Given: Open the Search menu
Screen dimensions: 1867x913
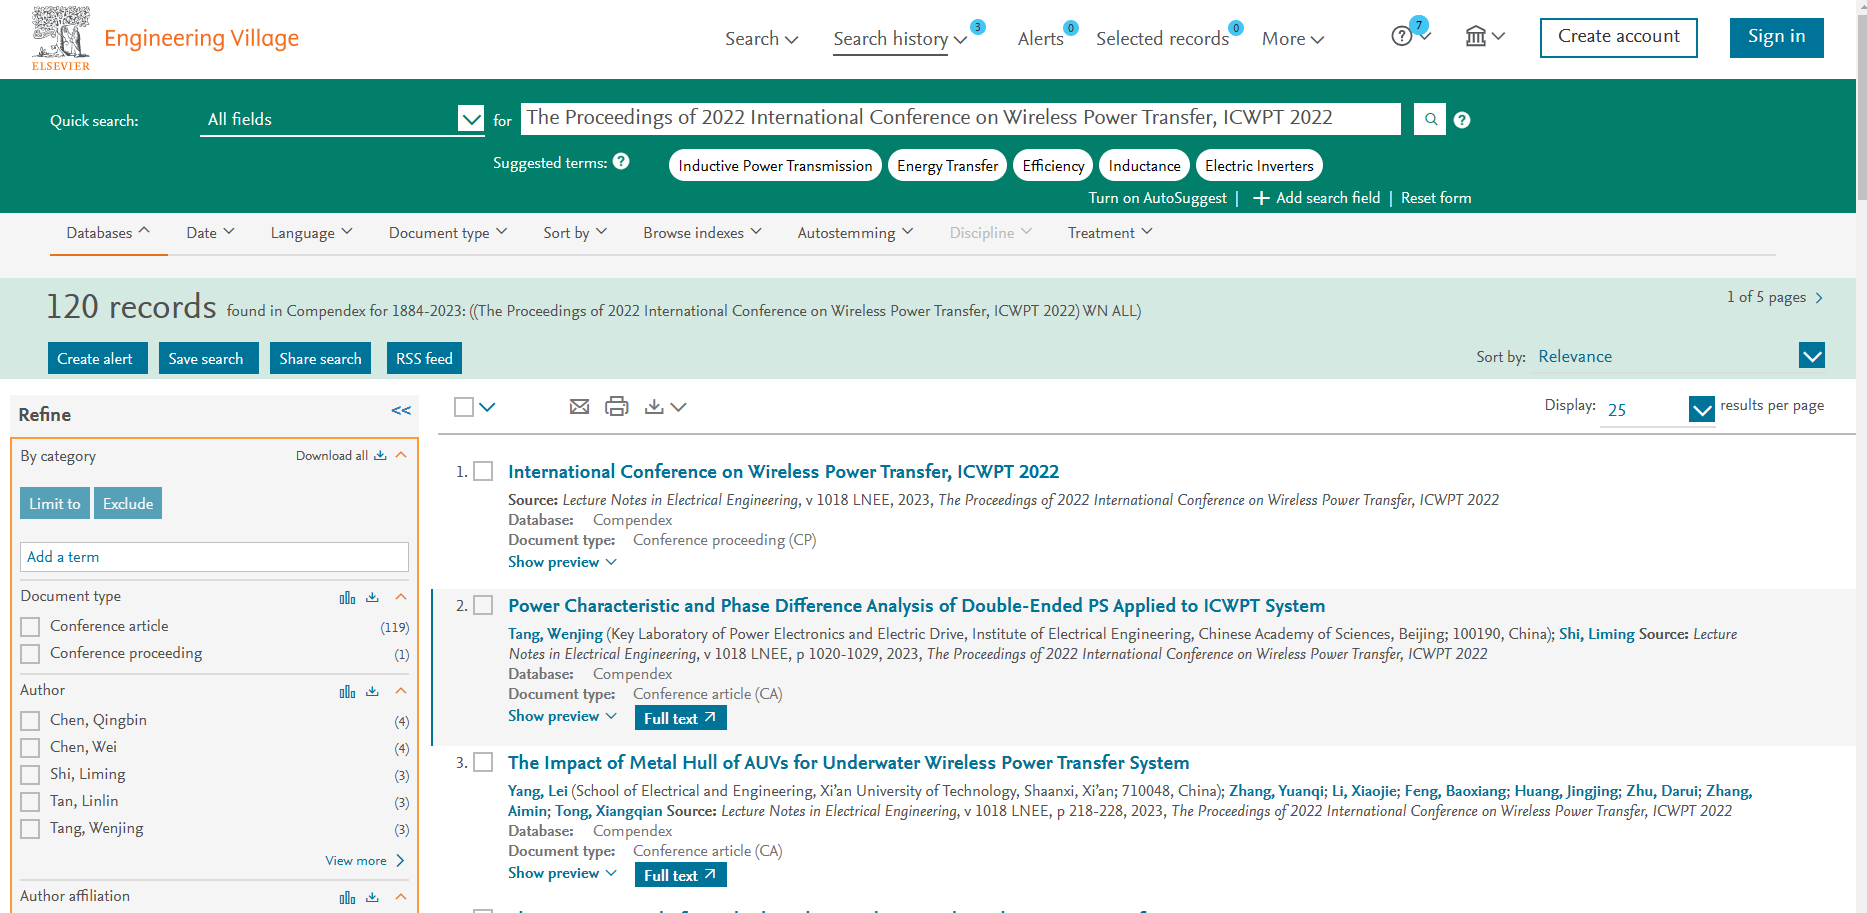Looking at the screenshot, I should pos(761,39).
